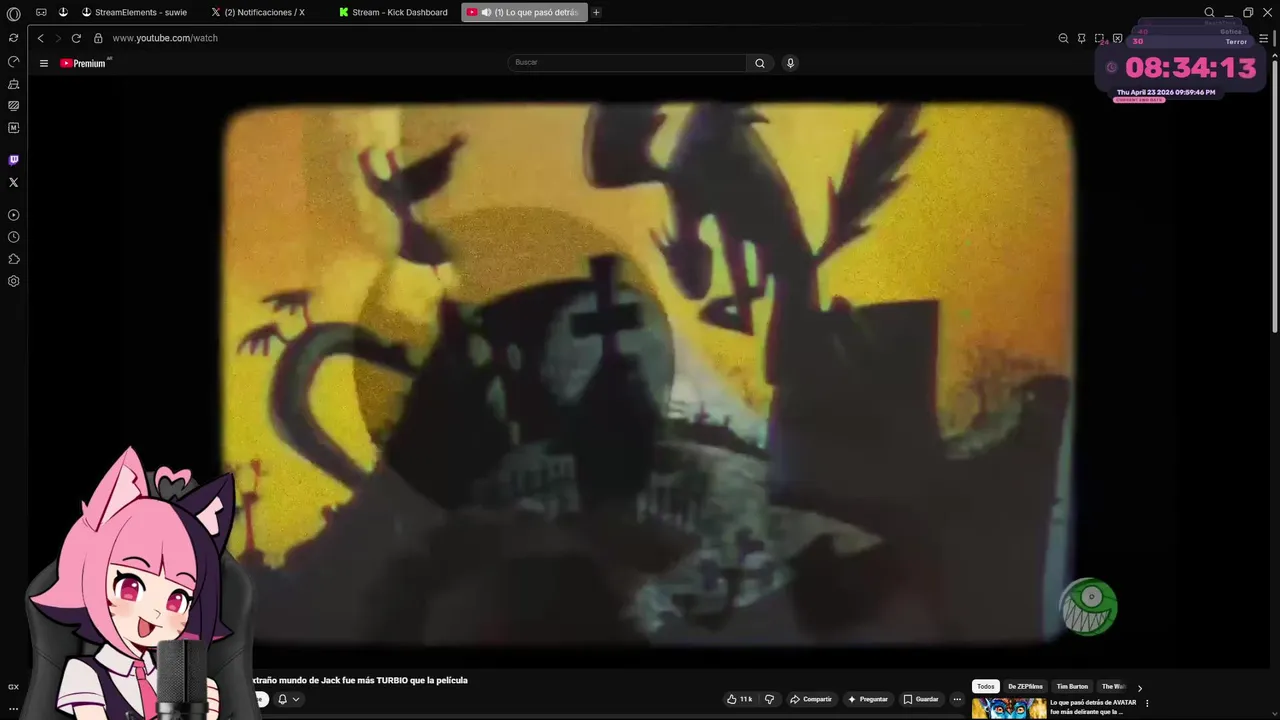
Task: Open the sidebar refresh arrows icon
Action: (x=13, y=38)
